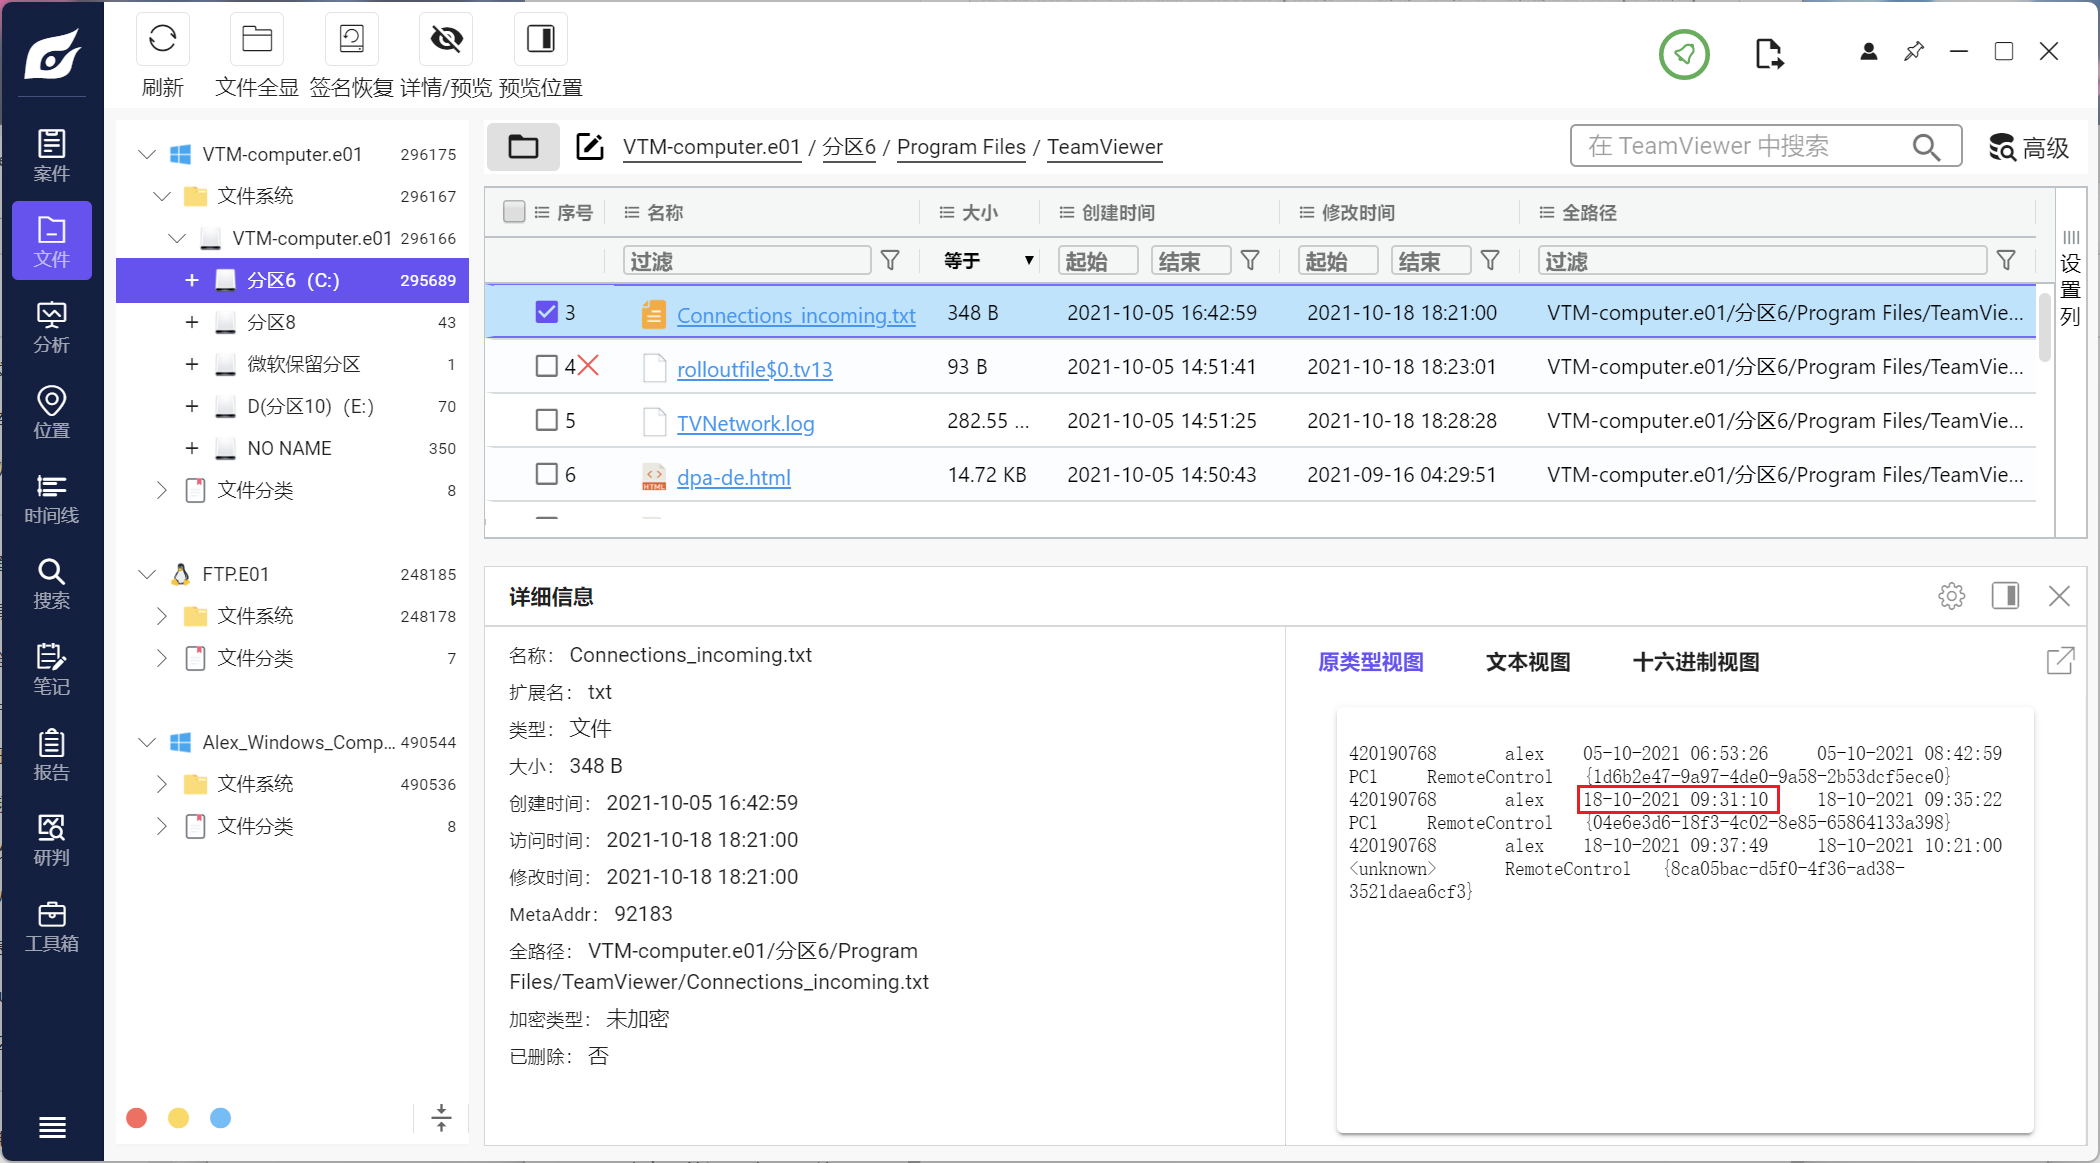This screenshot has width=2100, height=1163.
Task: Open the 位置 sidebar section
Action: (x=52, y=412)
